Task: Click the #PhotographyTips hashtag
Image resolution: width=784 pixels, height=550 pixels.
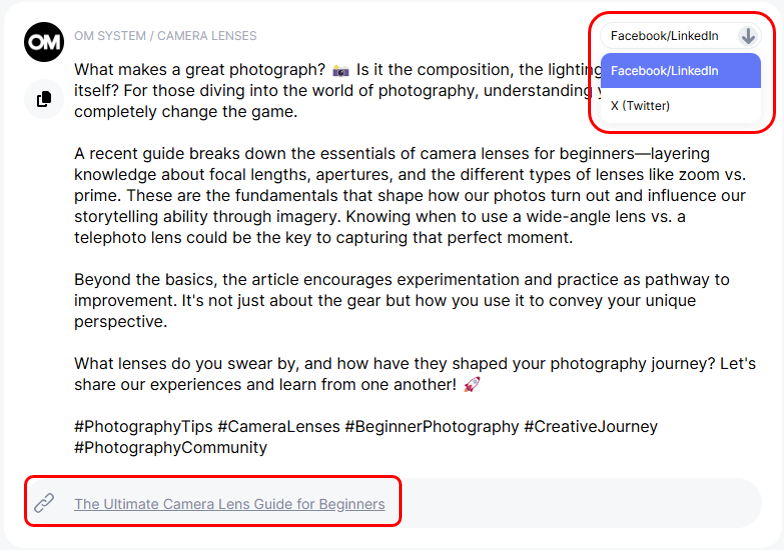Action: [x=142, y=426]
